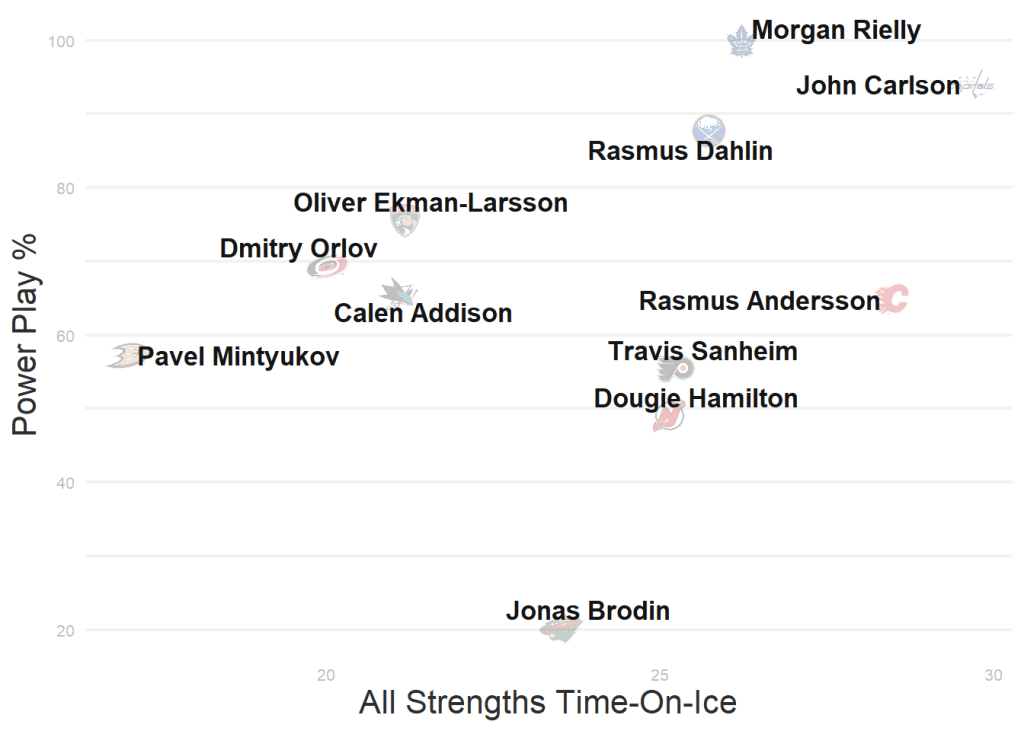Image resolution: width=1024 pixels, height=731 pixels.
Task: Click the Philadelphia Flyers logo
Action: coord(675,369)
